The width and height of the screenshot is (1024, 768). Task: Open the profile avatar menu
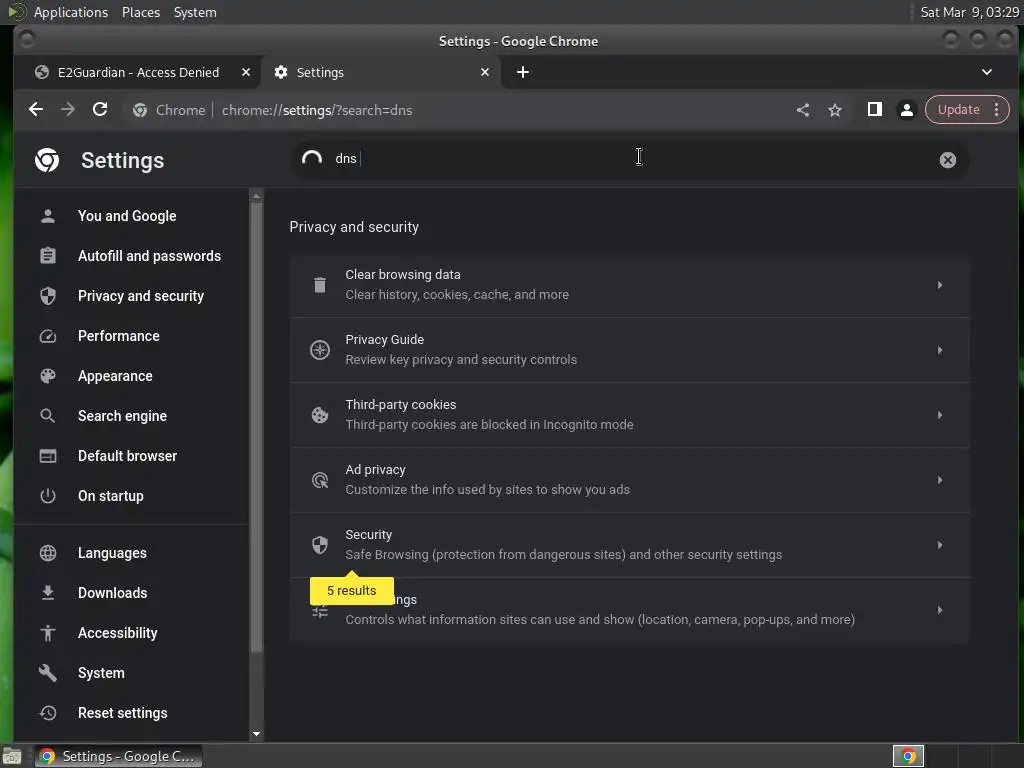[906, 110]
